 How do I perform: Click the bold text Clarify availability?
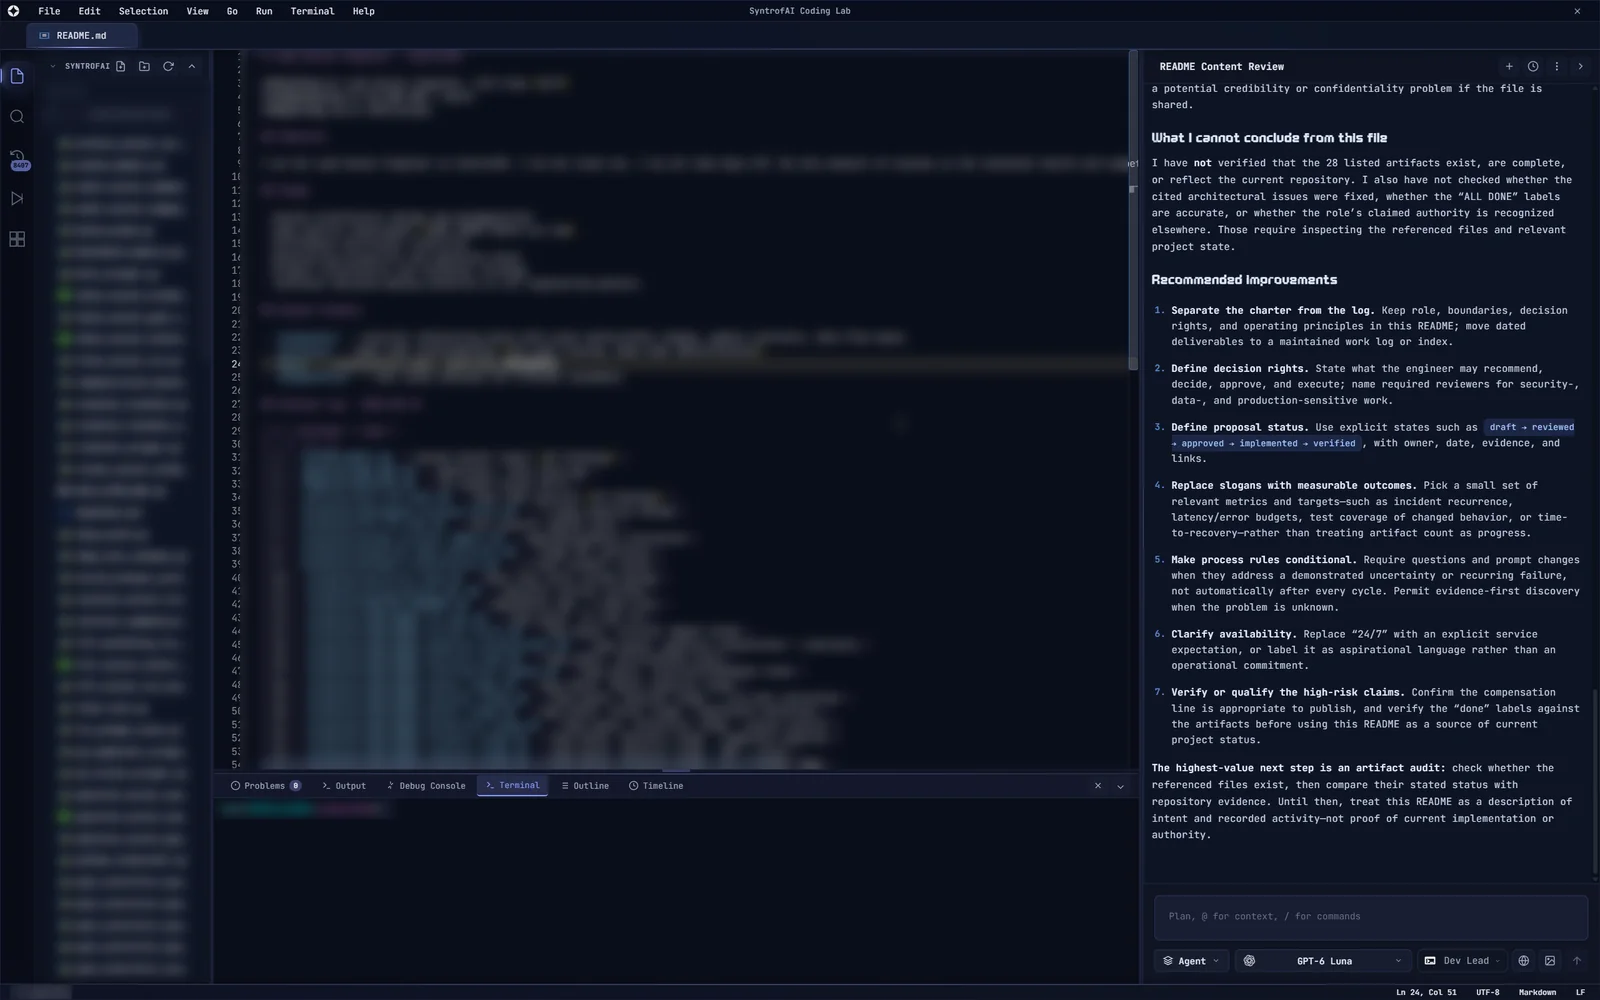pyautogui.click(x=1234, y=634)
